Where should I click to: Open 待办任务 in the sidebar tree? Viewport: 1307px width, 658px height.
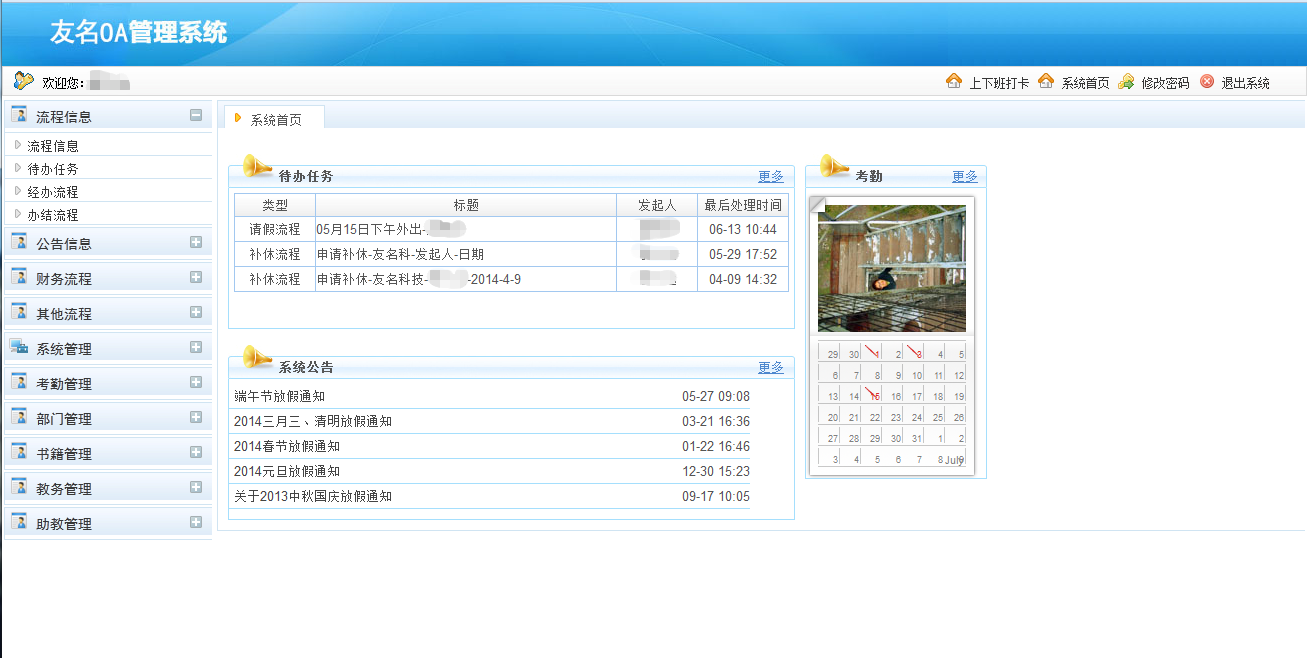pos(53,169)
